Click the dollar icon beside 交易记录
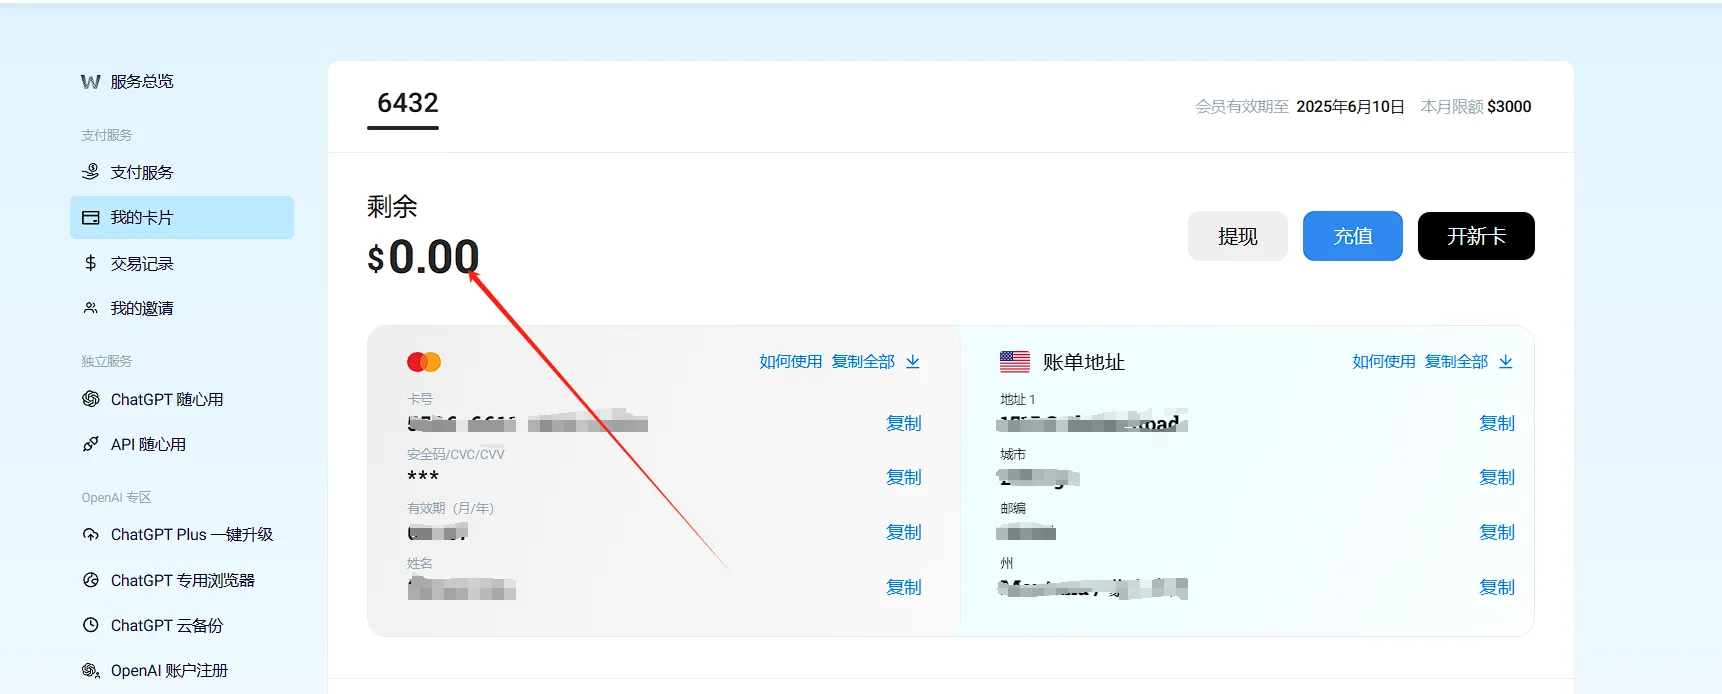Image resolution: width=1722 pixels, height=694 pixels. 91,263
